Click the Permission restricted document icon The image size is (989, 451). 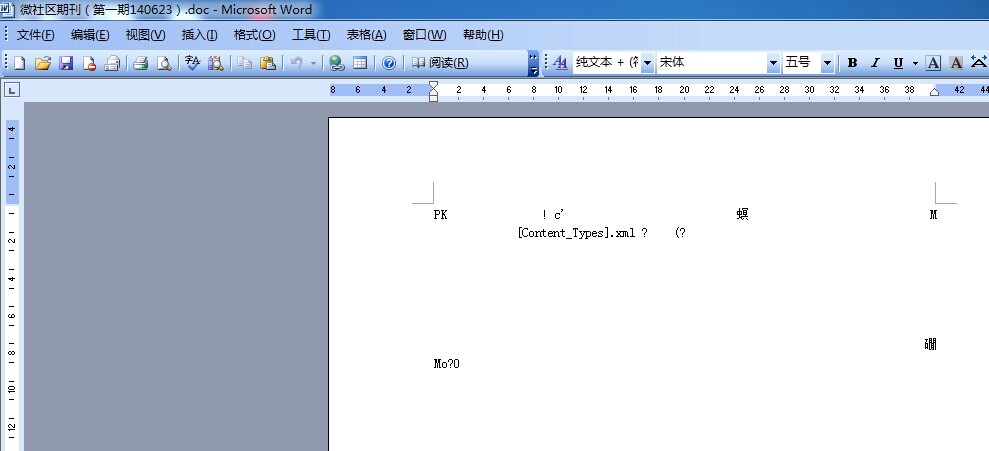[90, 63]
